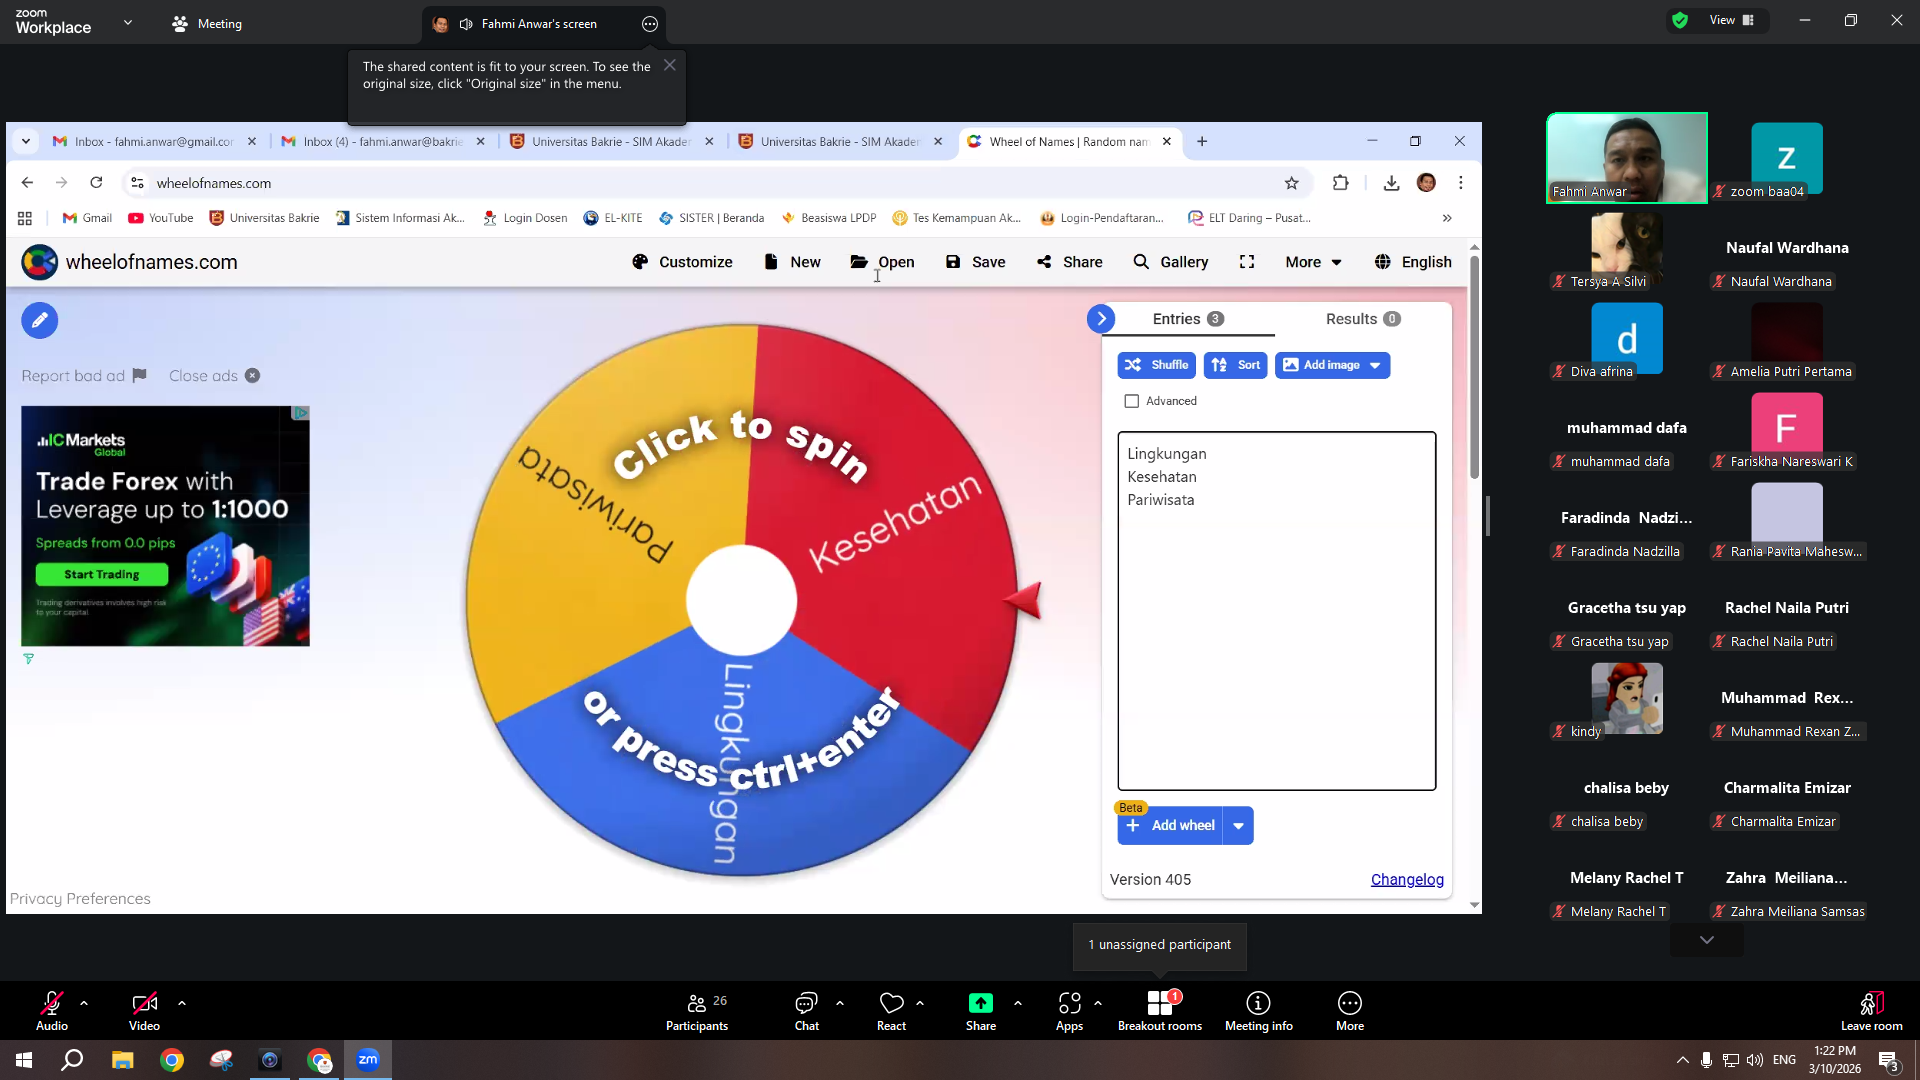Open the Participants panel icon

click(x=697, y=1003)
